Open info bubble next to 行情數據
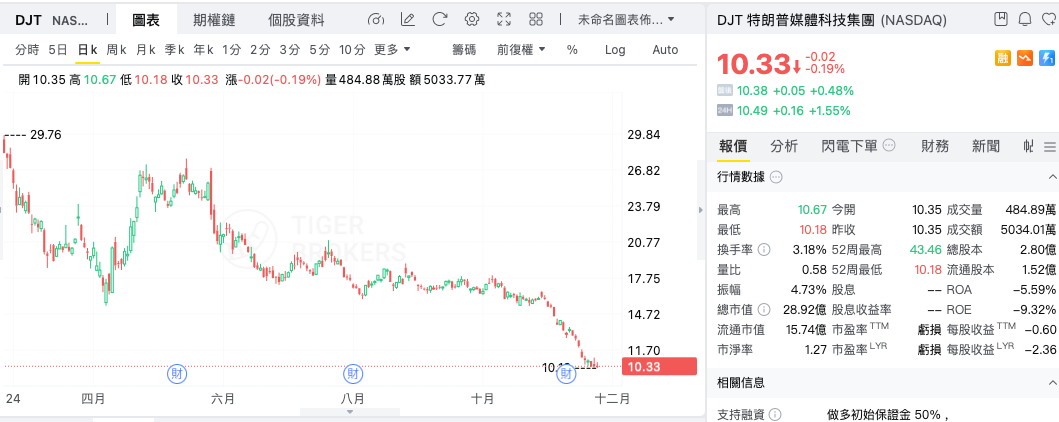Image resolution: width=1059 pixels, height=422 pixels. (x=776, y=177)
